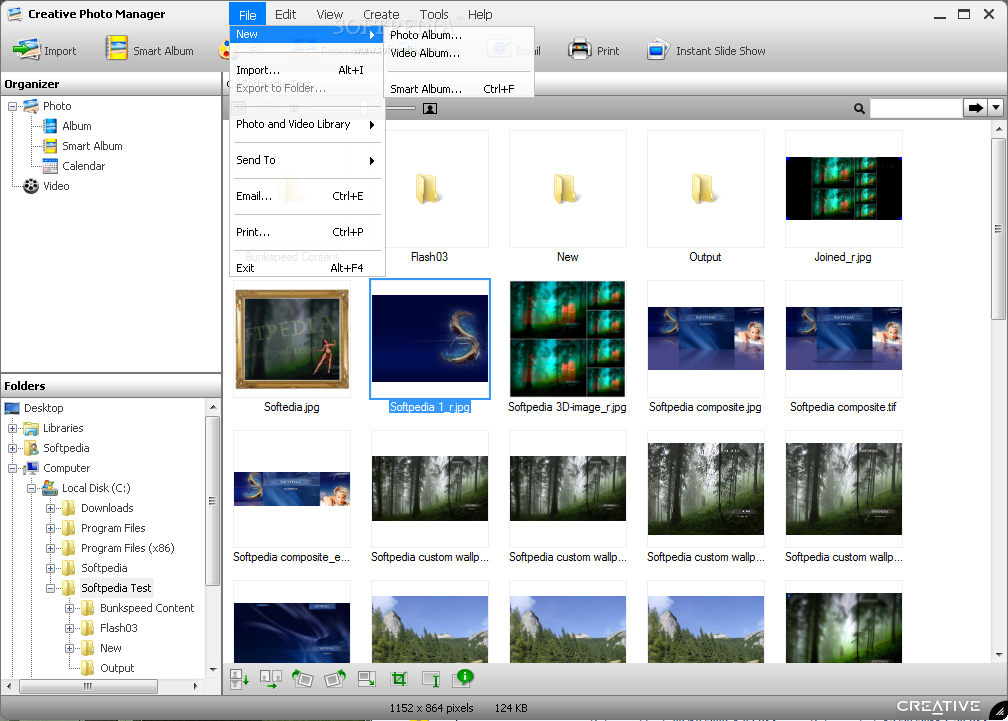The width and height of the screenshot is (1008, 721).
Task: Click the rename photo text-cursor icon
Action: 431,679
